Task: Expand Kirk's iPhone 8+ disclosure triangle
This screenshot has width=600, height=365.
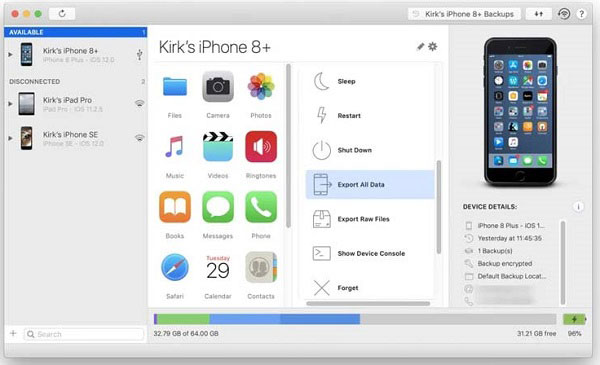Action: click(10, 55)
